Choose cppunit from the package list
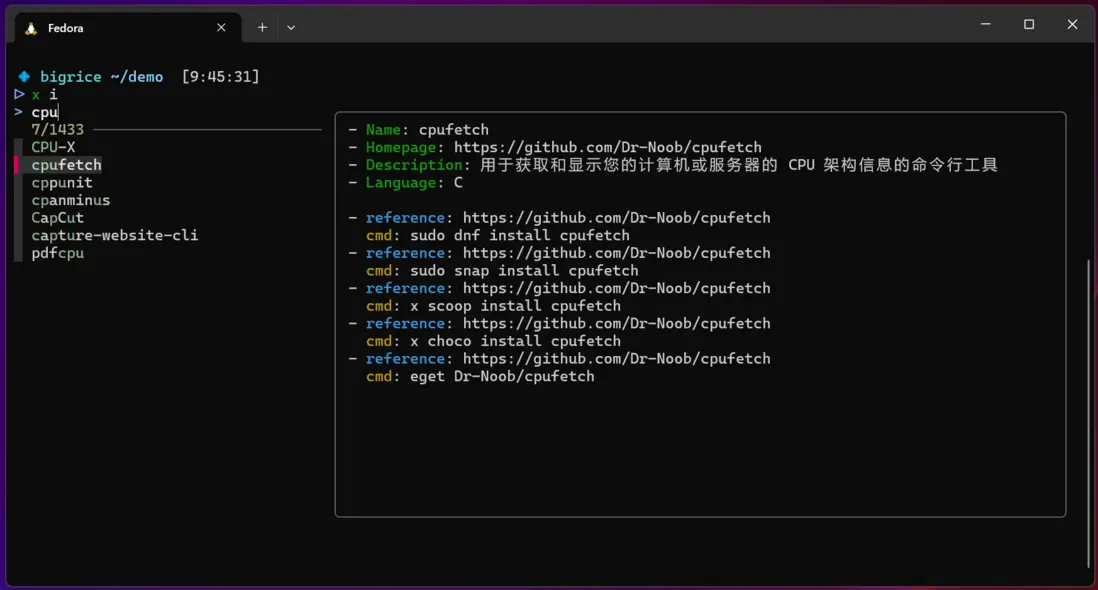1098x590 pixels. pyautogui.click(x=62, y=183)
